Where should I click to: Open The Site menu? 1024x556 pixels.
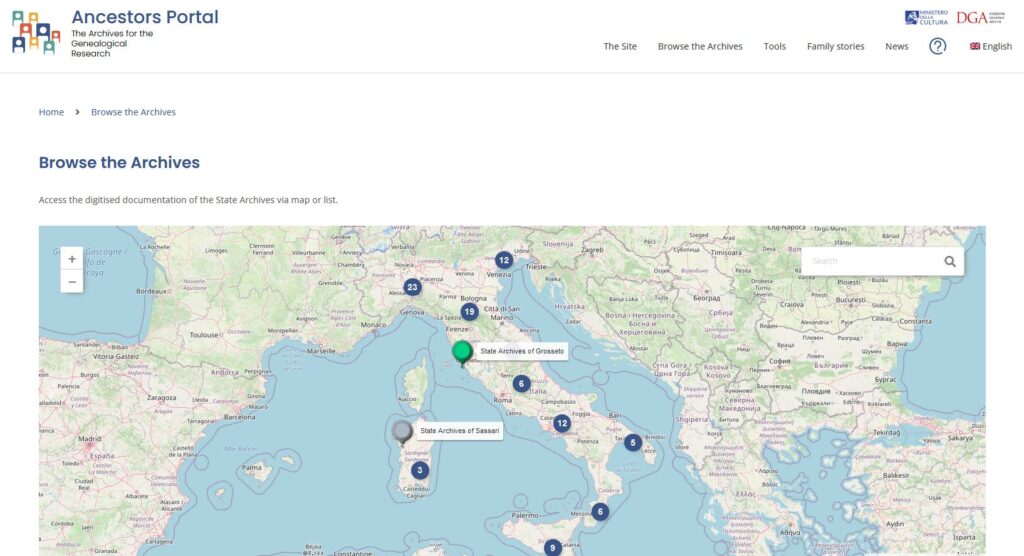pyautogui.click(x=620, y=47)
